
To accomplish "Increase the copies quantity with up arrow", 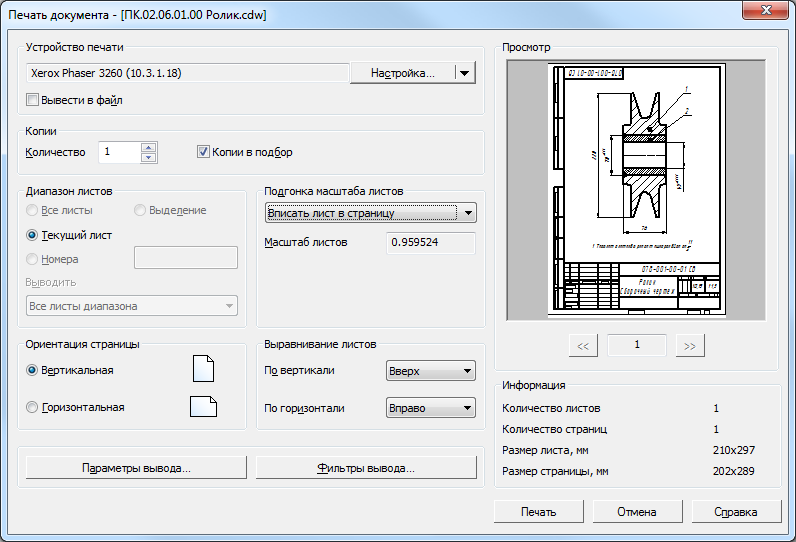I will [x=149, y=148].
